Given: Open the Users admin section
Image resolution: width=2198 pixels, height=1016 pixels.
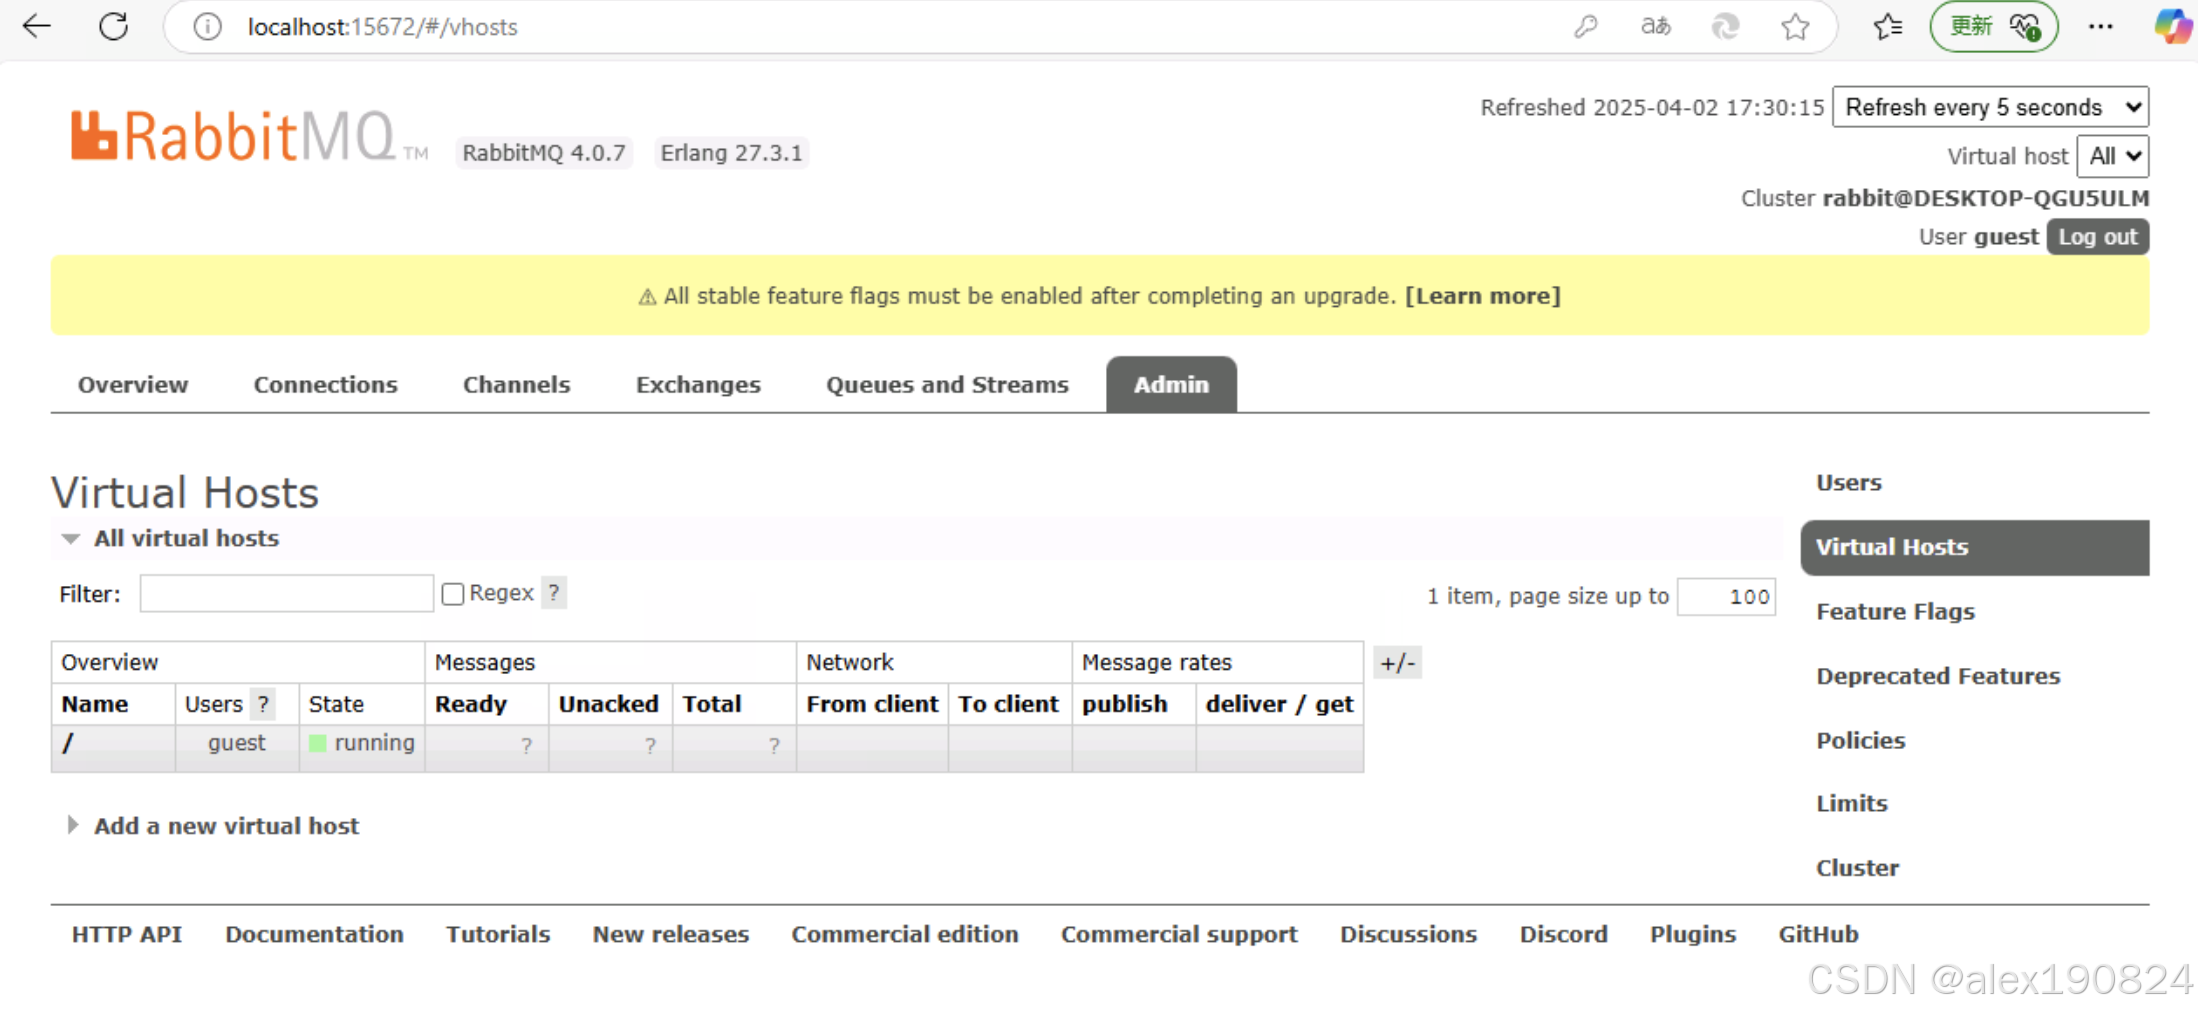Looking at the screenshot, I should [x=1848, y=483].
